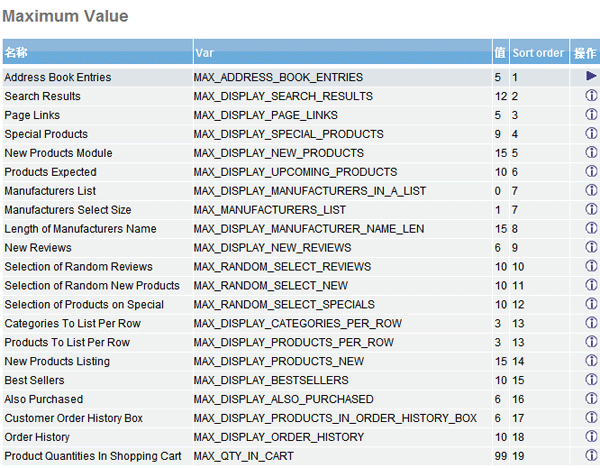
Task: Click the arrow icon for Address Book Entries
Action: pos(590,77)
